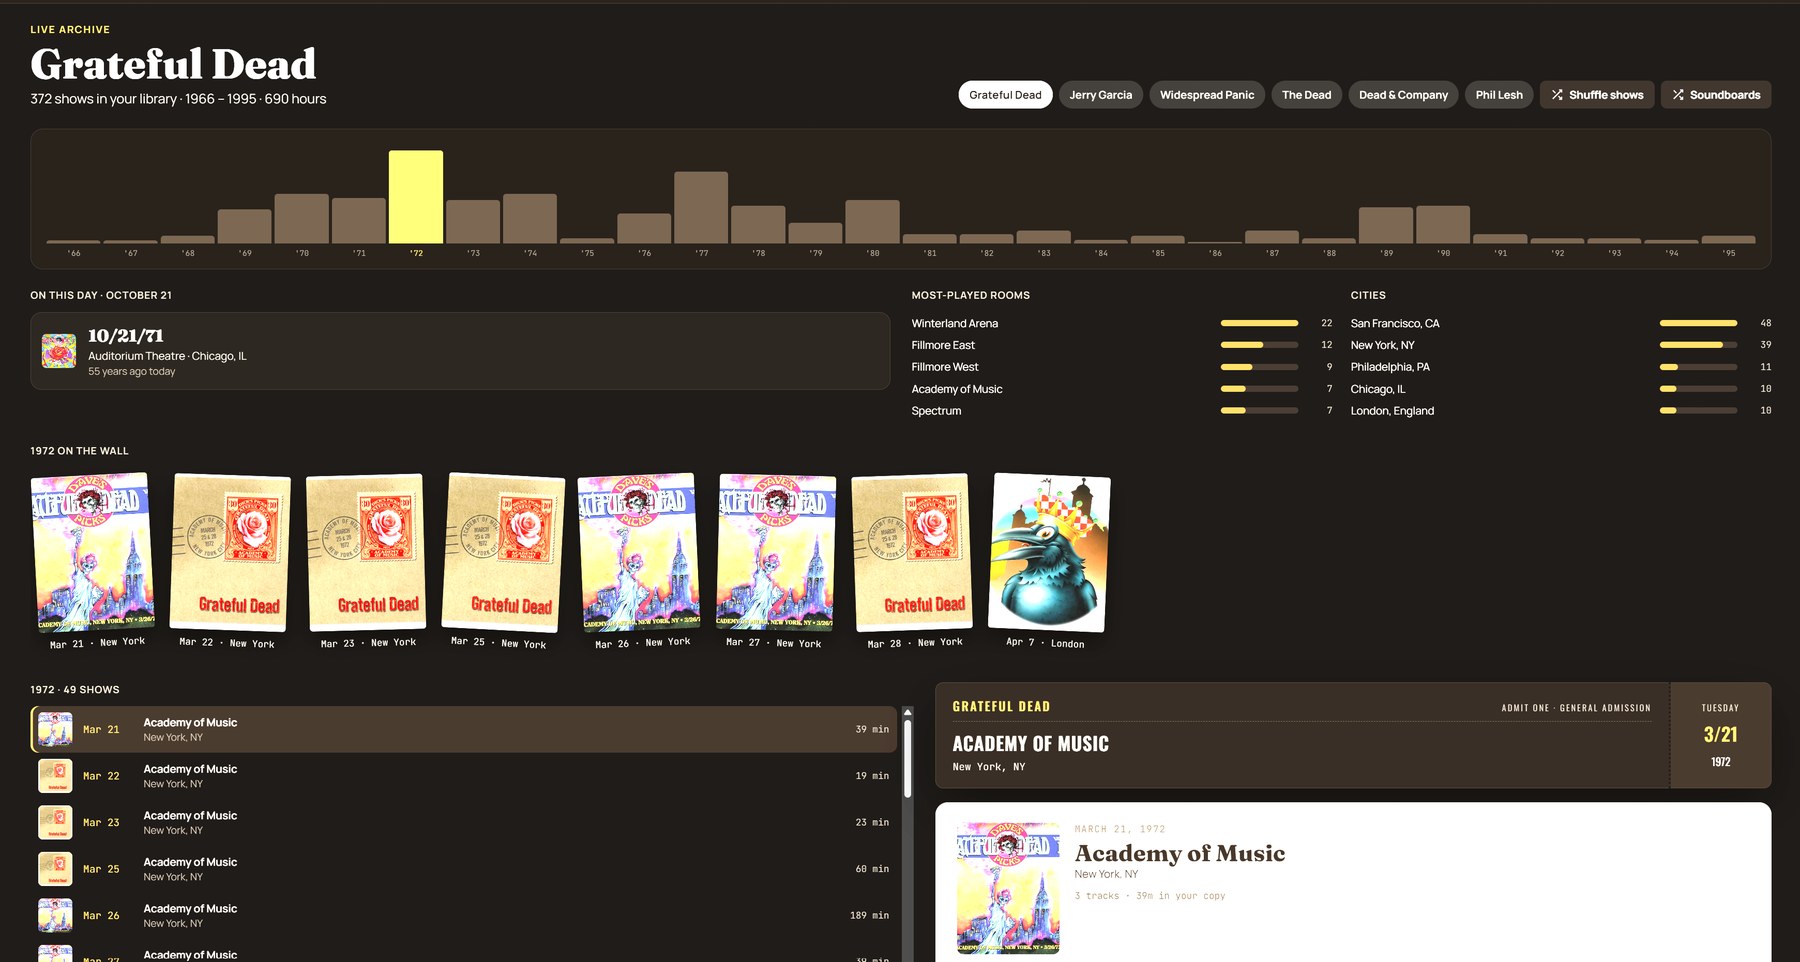Image resolution: width=1800 pixels, height=962 pixels.
Task: Select the Mar 22 show, 19 min
Action: [x=465, y=776]
